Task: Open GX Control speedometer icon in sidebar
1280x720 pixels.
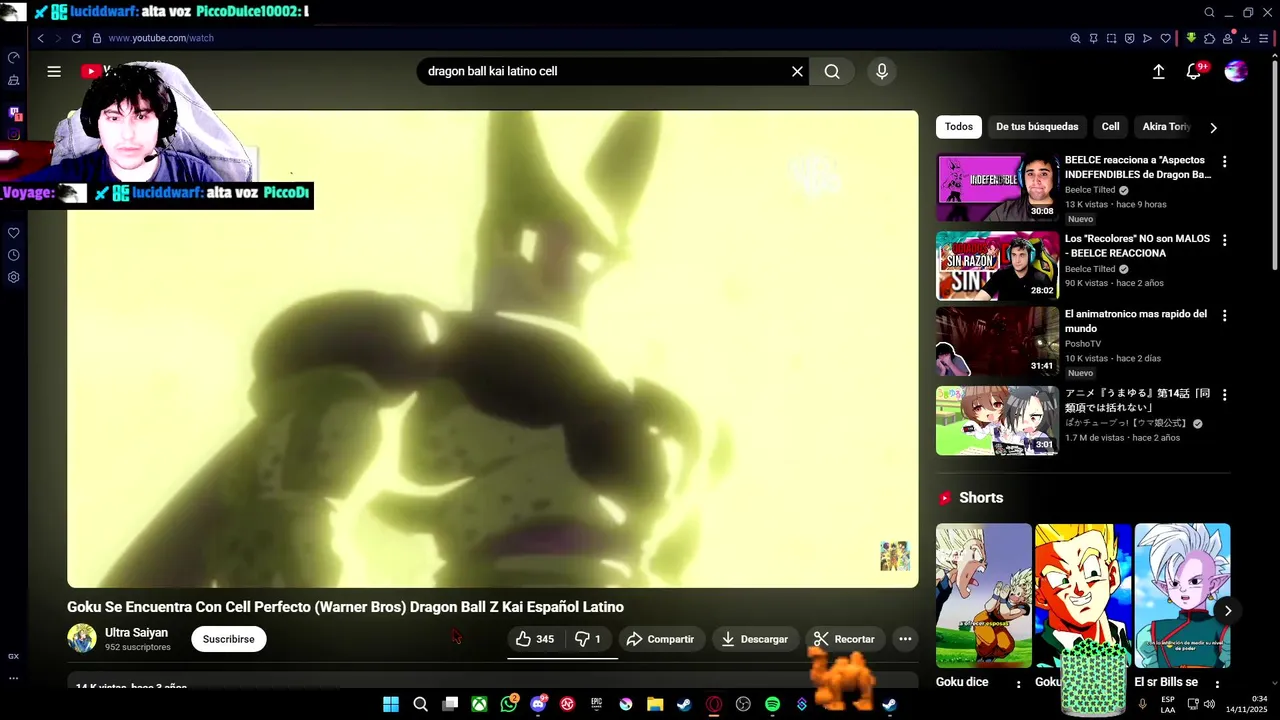Action: (14, 58)
